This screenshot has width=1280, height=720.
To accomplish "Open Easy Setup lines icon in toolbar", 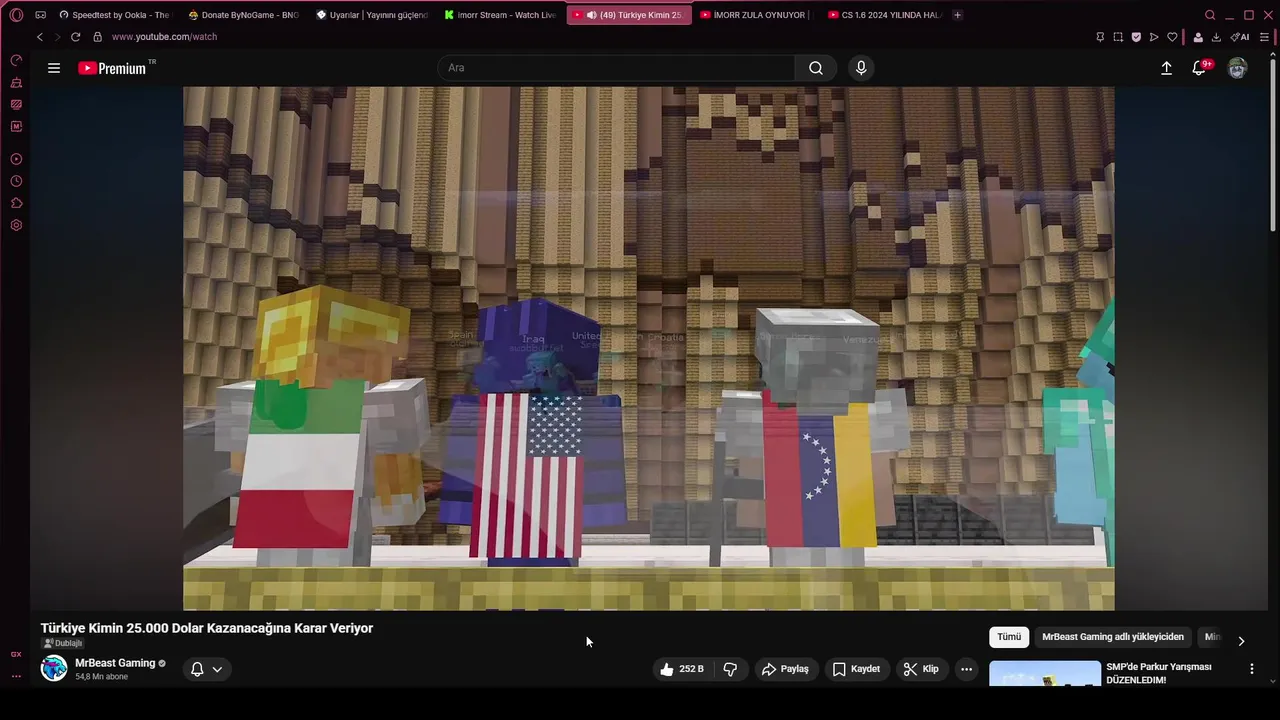I will coord(1265,37).
